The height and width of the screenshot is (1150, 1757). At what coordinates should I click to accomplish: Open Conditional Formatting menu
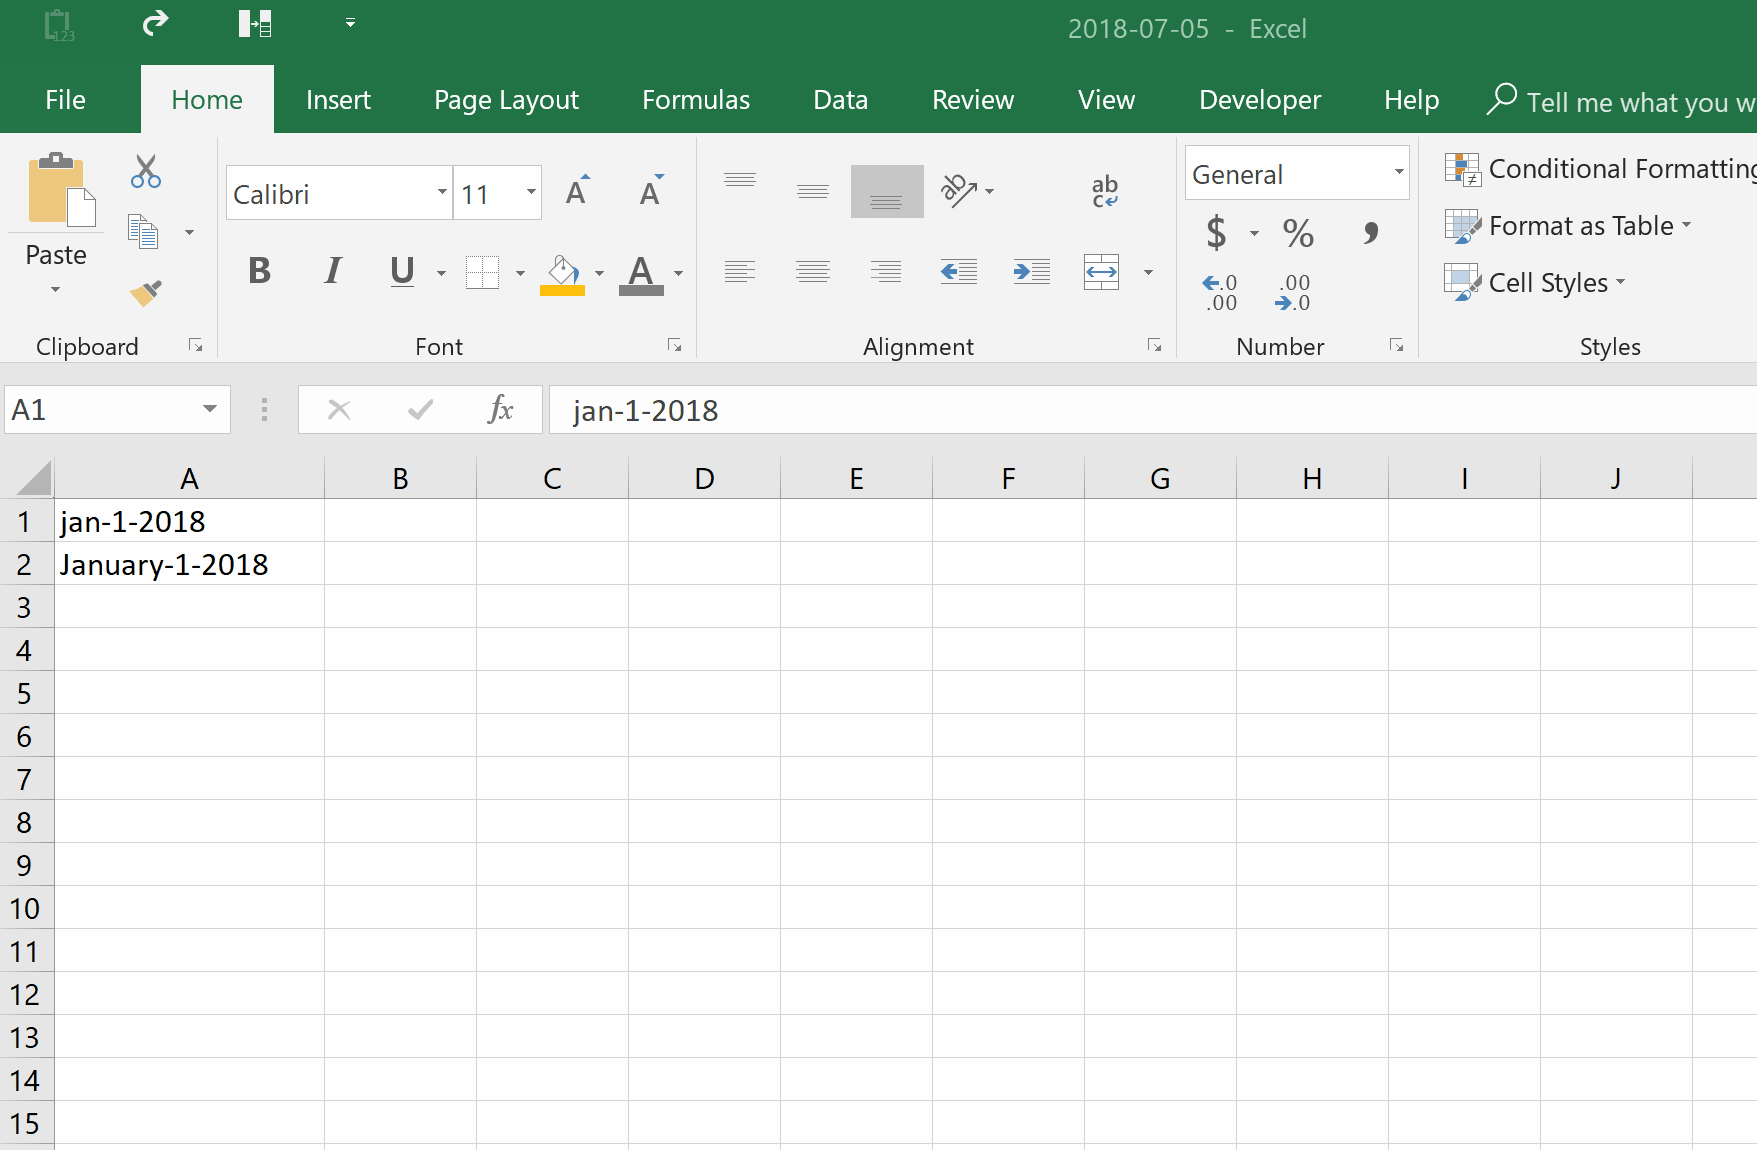tap(1601, 169)
